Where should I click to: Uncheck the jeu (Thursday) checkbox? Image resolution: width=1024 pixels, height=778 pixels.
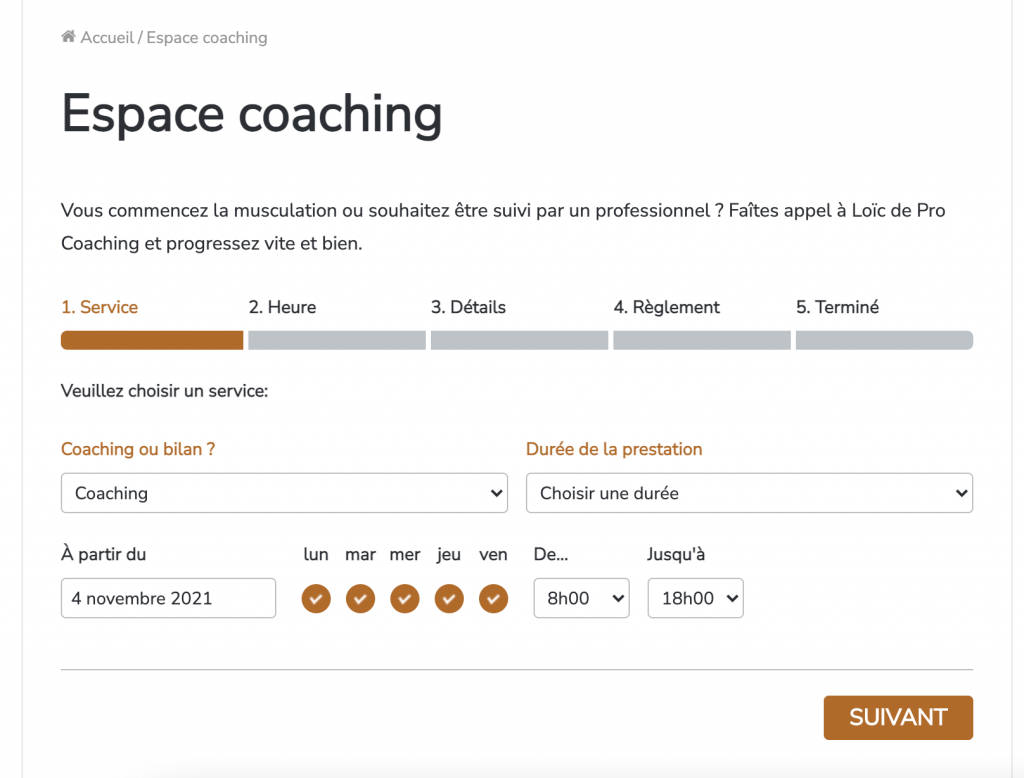[449, 599]
